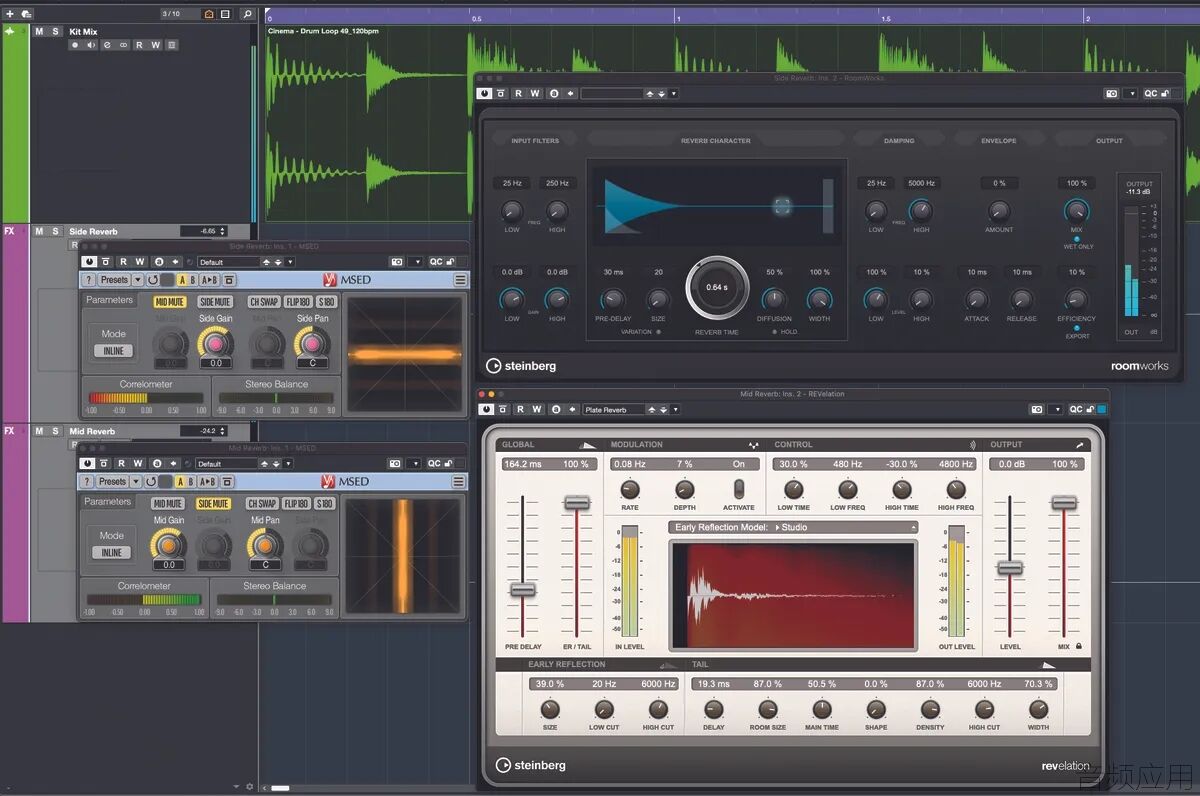The width and height of the screenshot is (1200, 796).
Task: Click snapshot camera icon in REVelation window
Action: [1038, 409]
